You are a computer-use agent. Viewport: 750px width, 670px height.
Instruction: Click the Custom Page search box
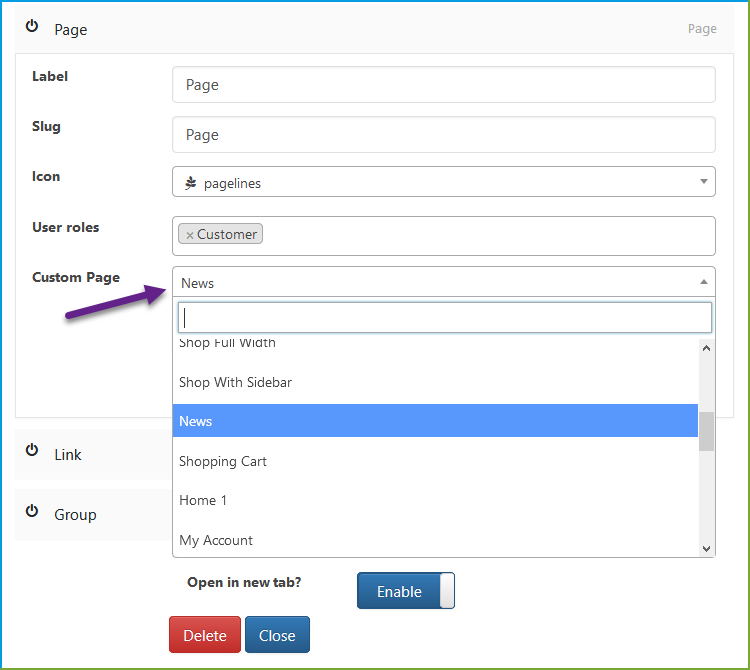445,318
